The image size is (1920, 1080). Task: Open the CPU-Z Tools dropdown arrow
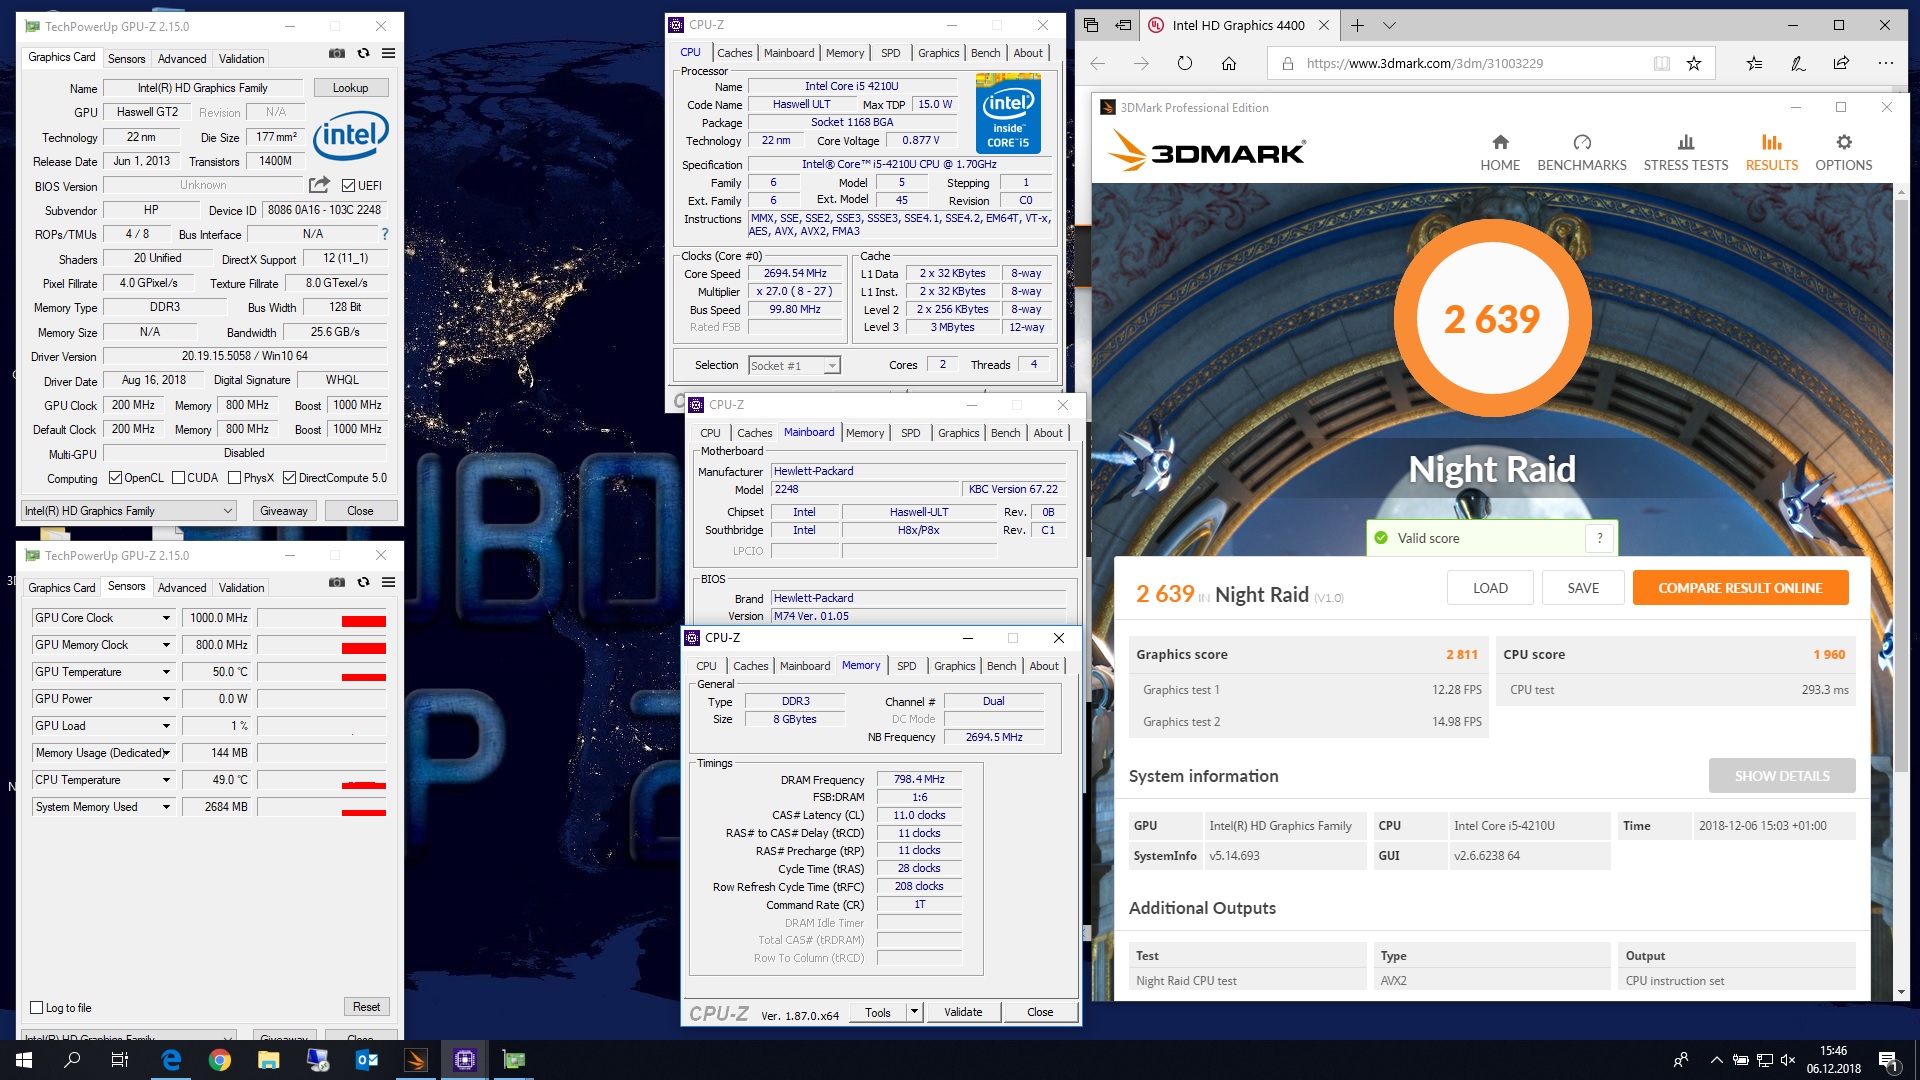(913, 1012)
